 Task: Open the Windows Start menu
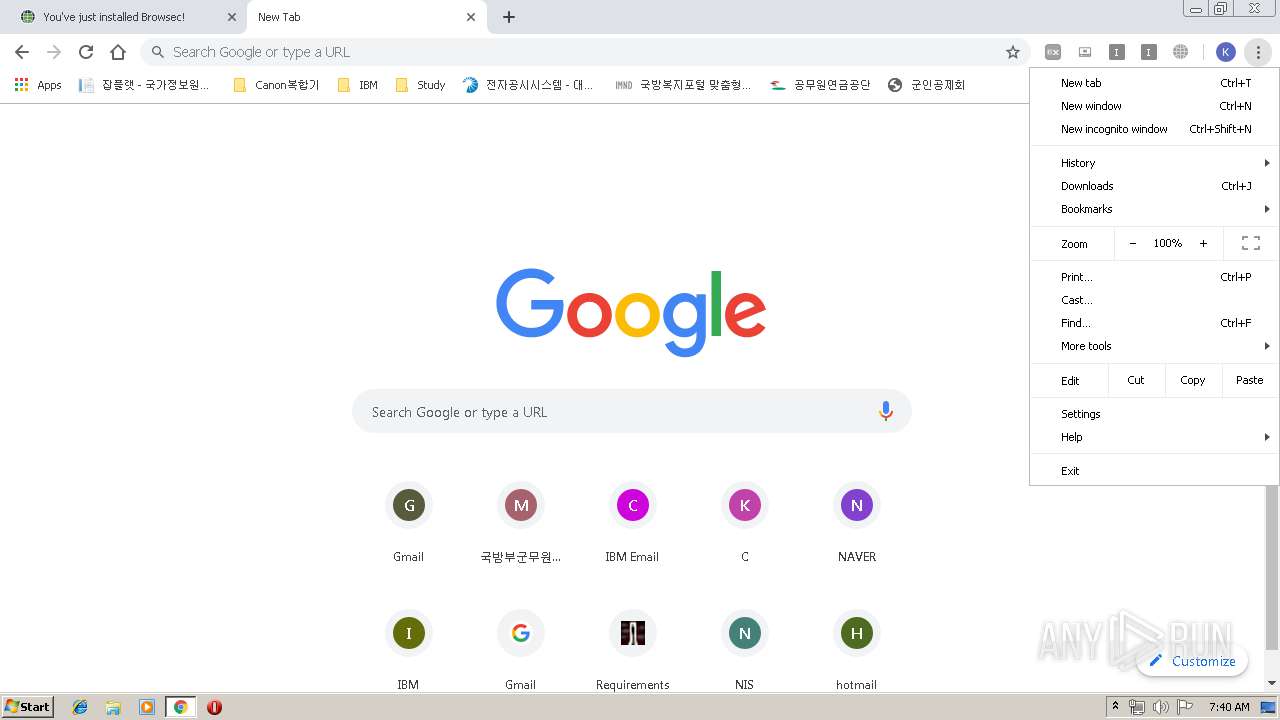pyautogui.click(x=27, y=707)
